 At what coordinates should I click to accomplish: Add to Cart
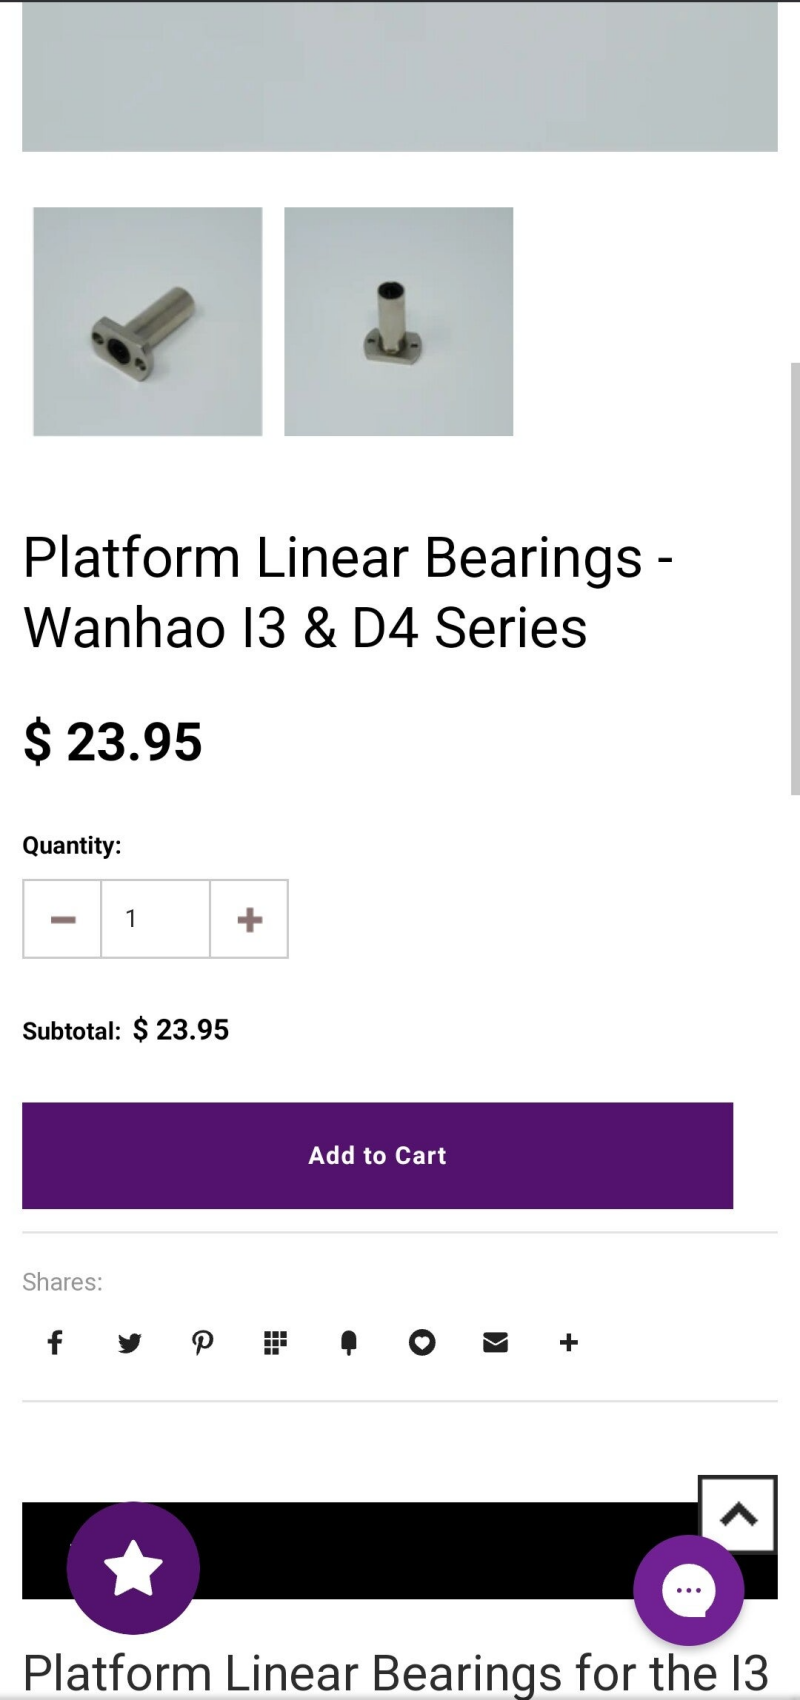click(x=377, y=1155)
